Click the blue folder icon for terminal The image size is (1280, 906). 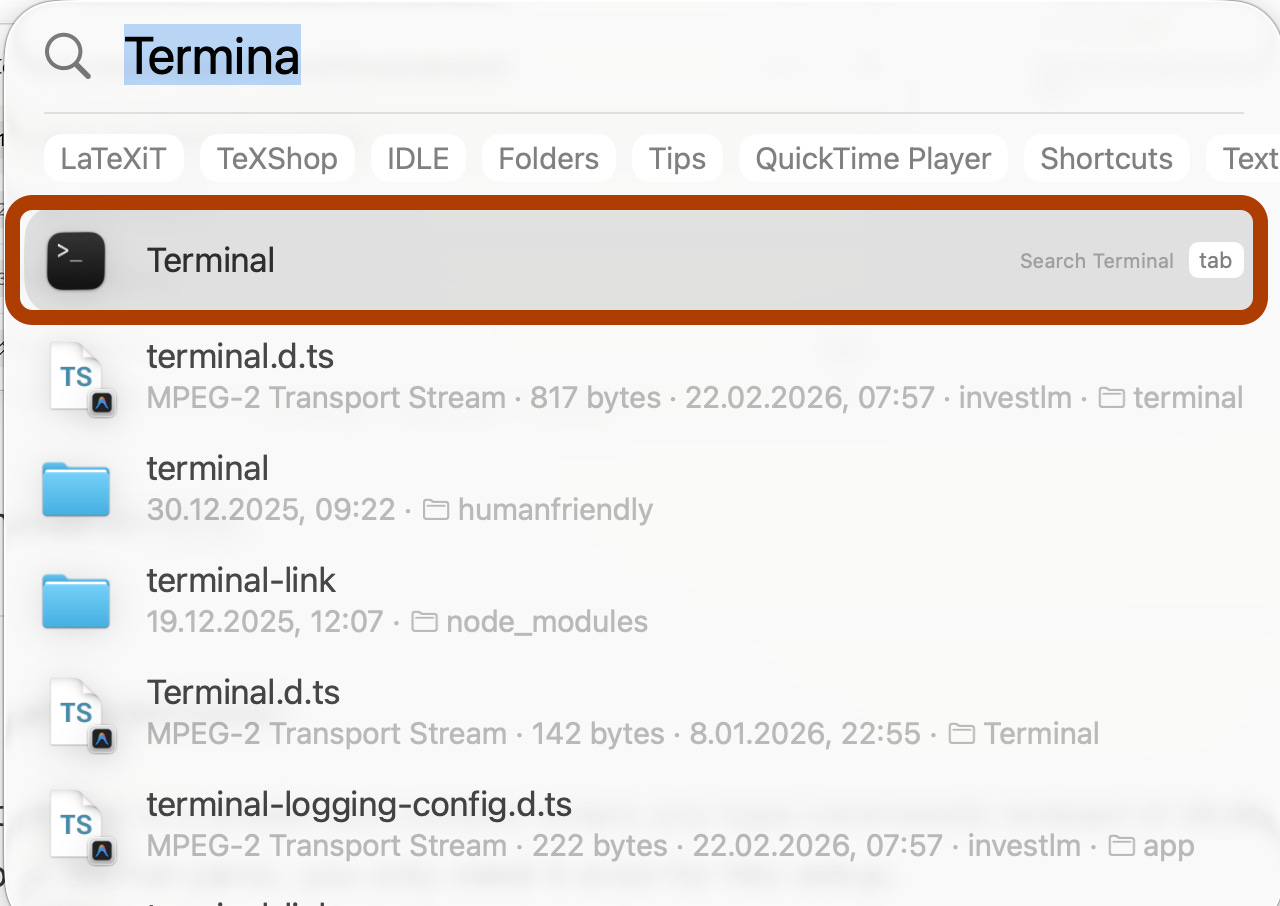76,489
